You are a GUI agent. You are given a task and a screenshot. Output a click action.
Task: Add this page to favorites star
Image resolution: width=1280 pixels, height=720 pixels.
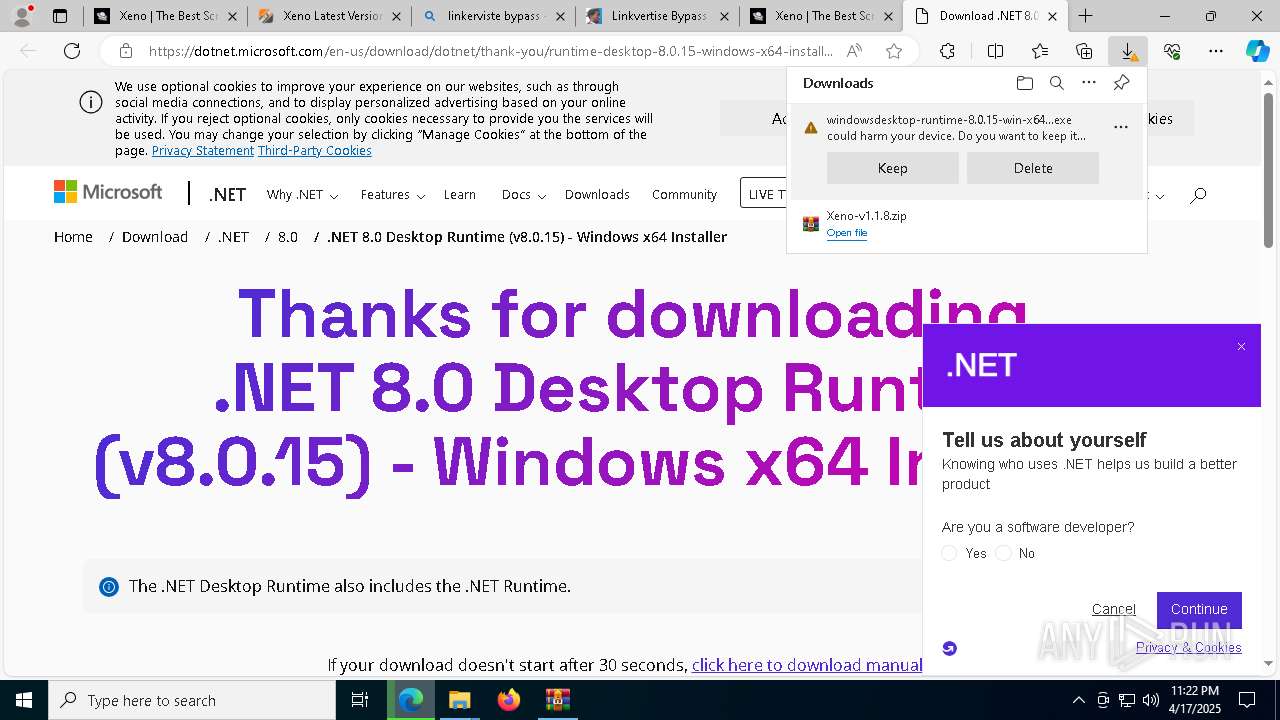[x=894, y=52]
